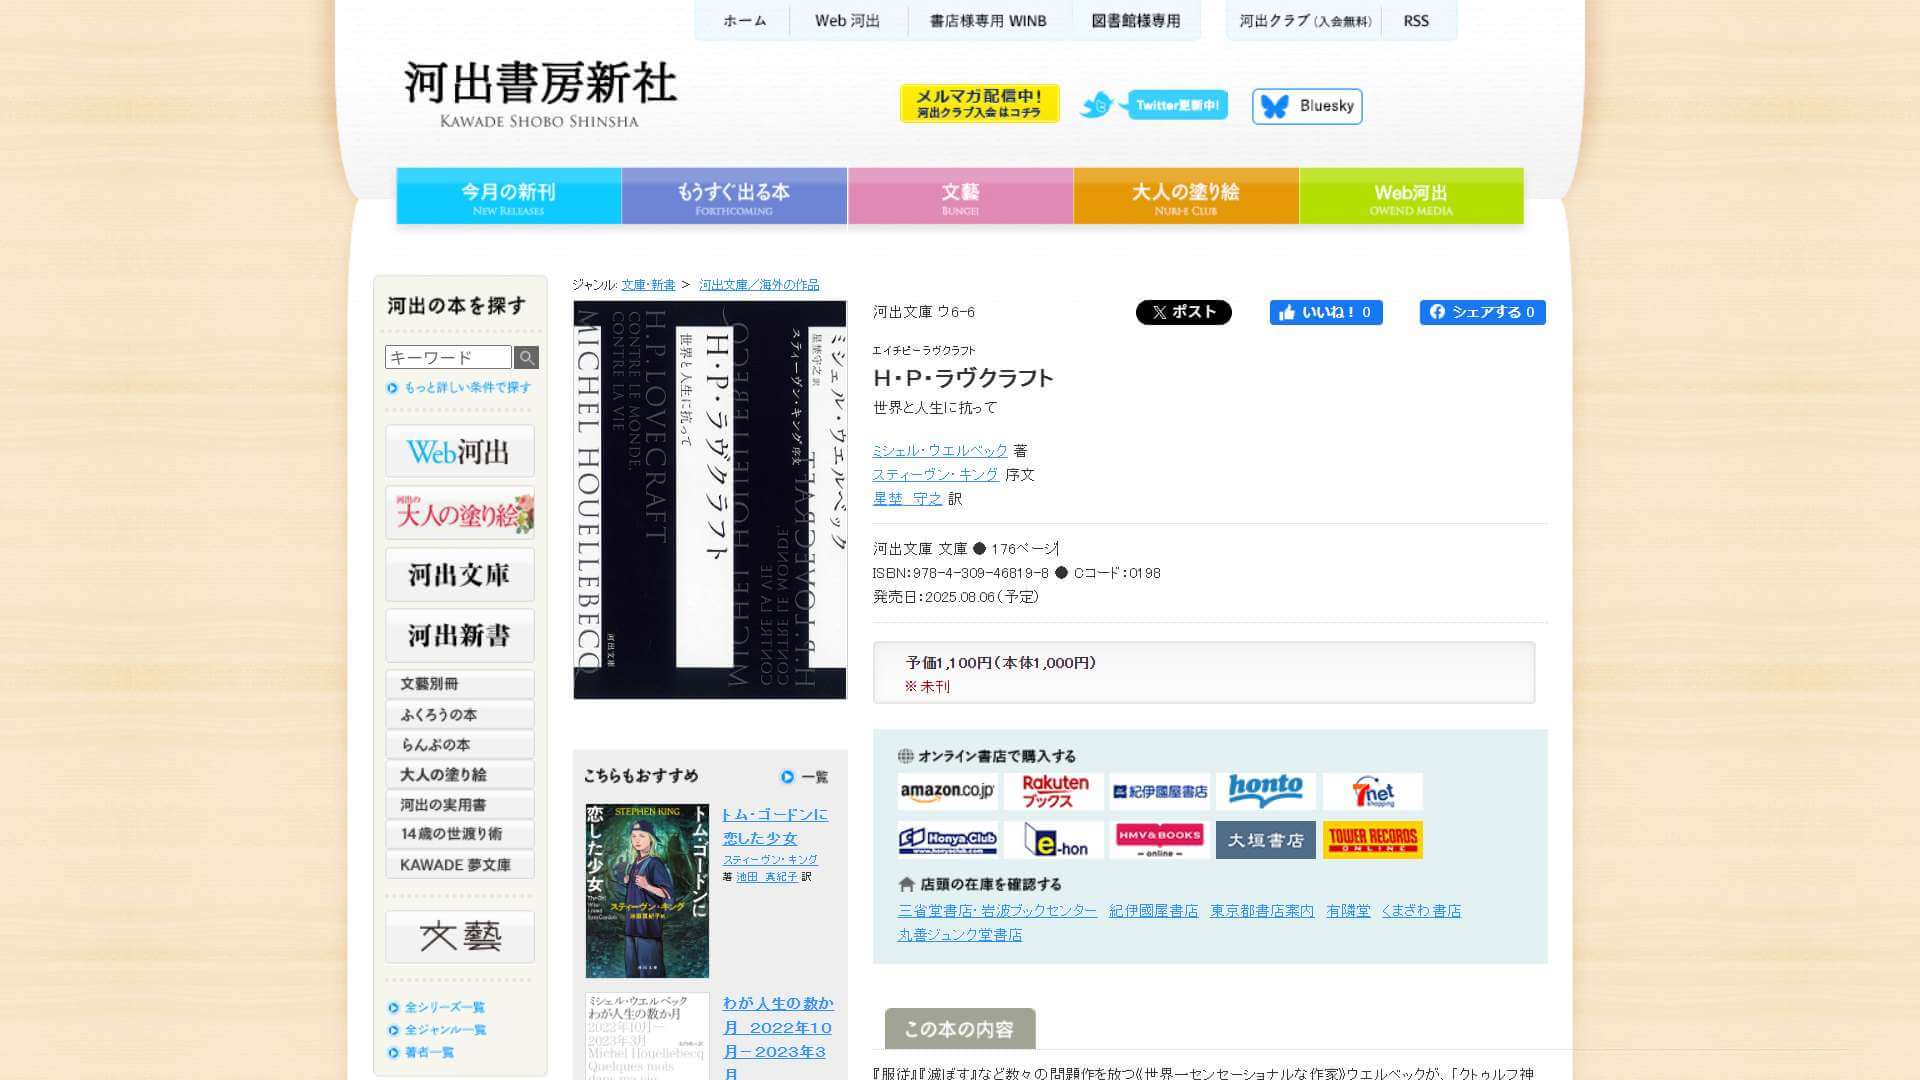Open 書店様専用 WINB in top menu
Image resolution: width=1920 pixels, height=1080 pixels.
989,20
